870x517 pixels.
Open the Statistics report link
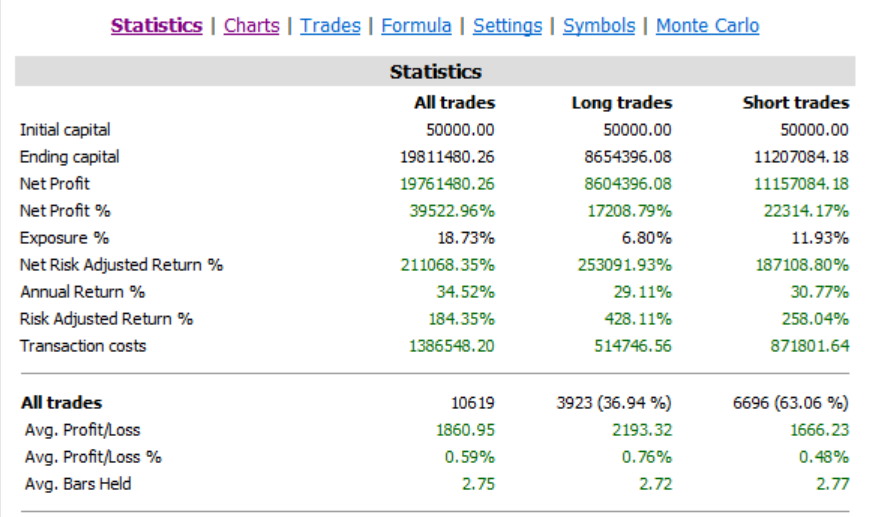pos(156,26)
